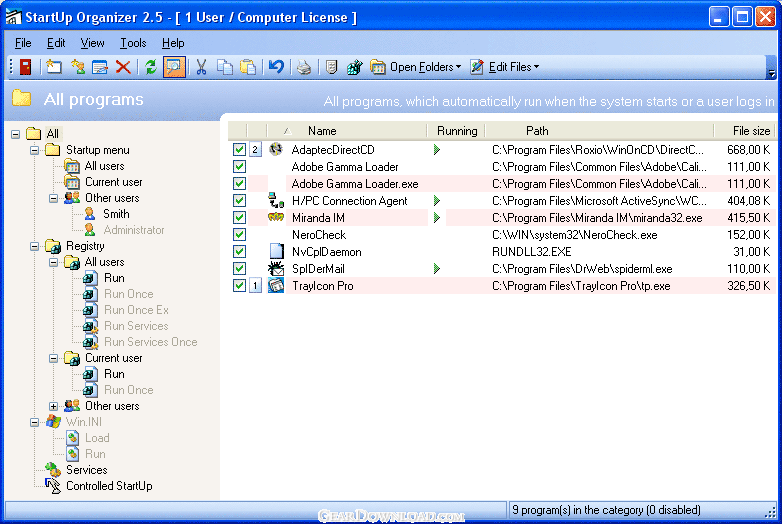
Task: Select Load under Win.INI
Action: click(x=97, y=438)
